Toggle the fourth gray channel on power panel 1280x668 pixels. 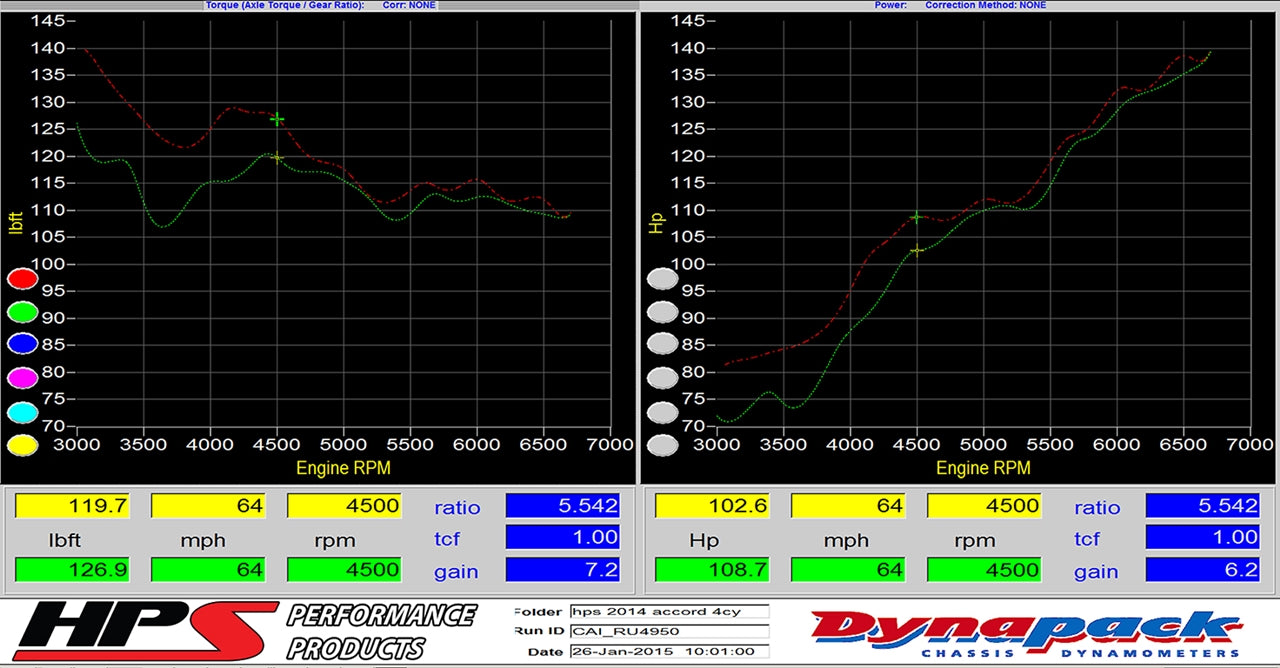tap(662, 377)
